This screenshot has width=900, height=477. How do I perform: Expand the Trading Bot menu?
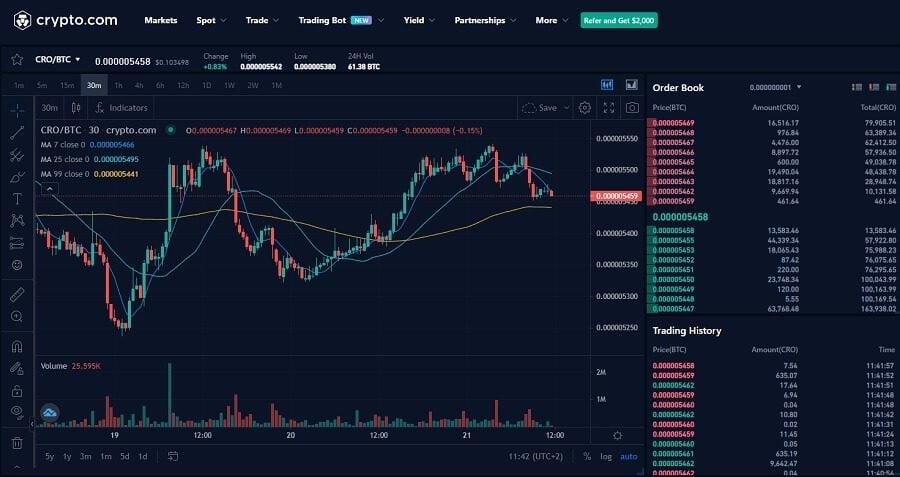point(341,20)
